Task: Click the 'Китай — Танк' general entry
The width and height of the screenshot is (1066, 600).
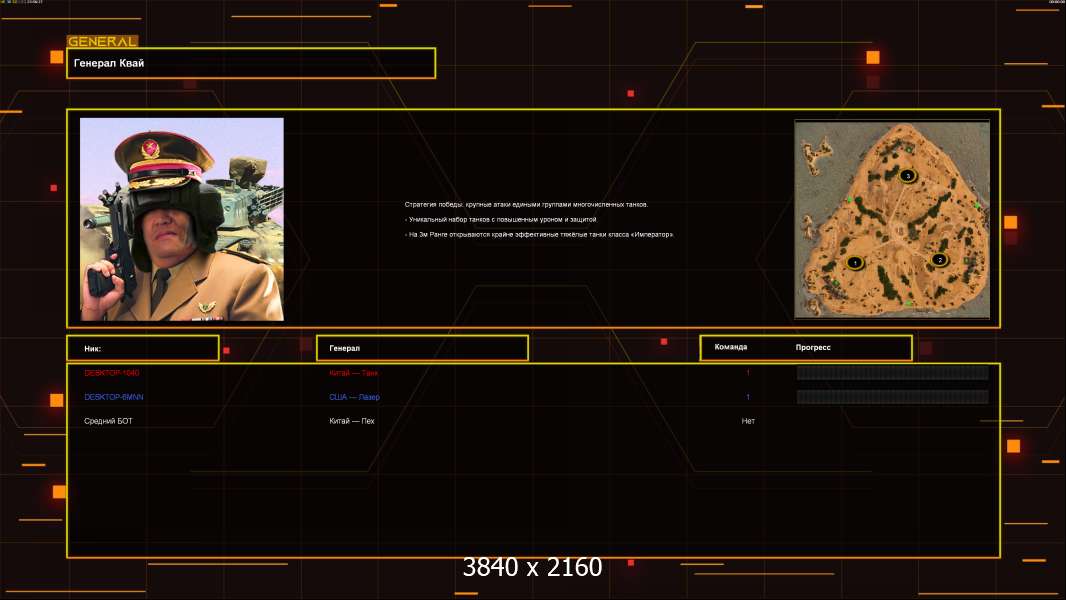Action: [354, 373]
